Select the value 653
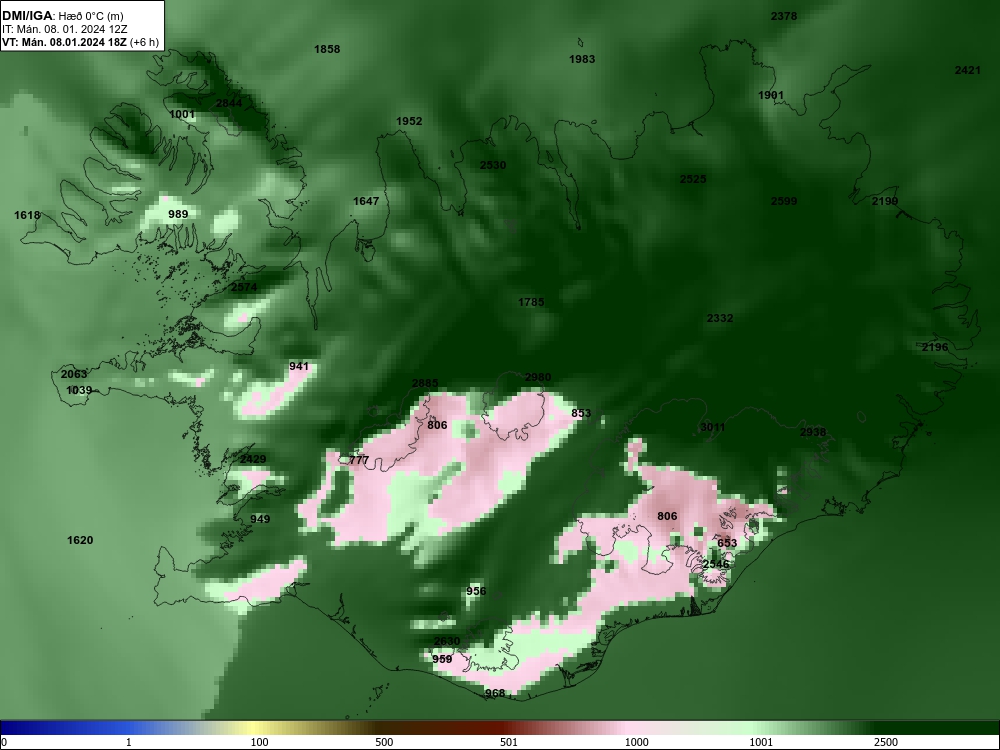This screenshot has width=1000, height=750. coord(727,543)
